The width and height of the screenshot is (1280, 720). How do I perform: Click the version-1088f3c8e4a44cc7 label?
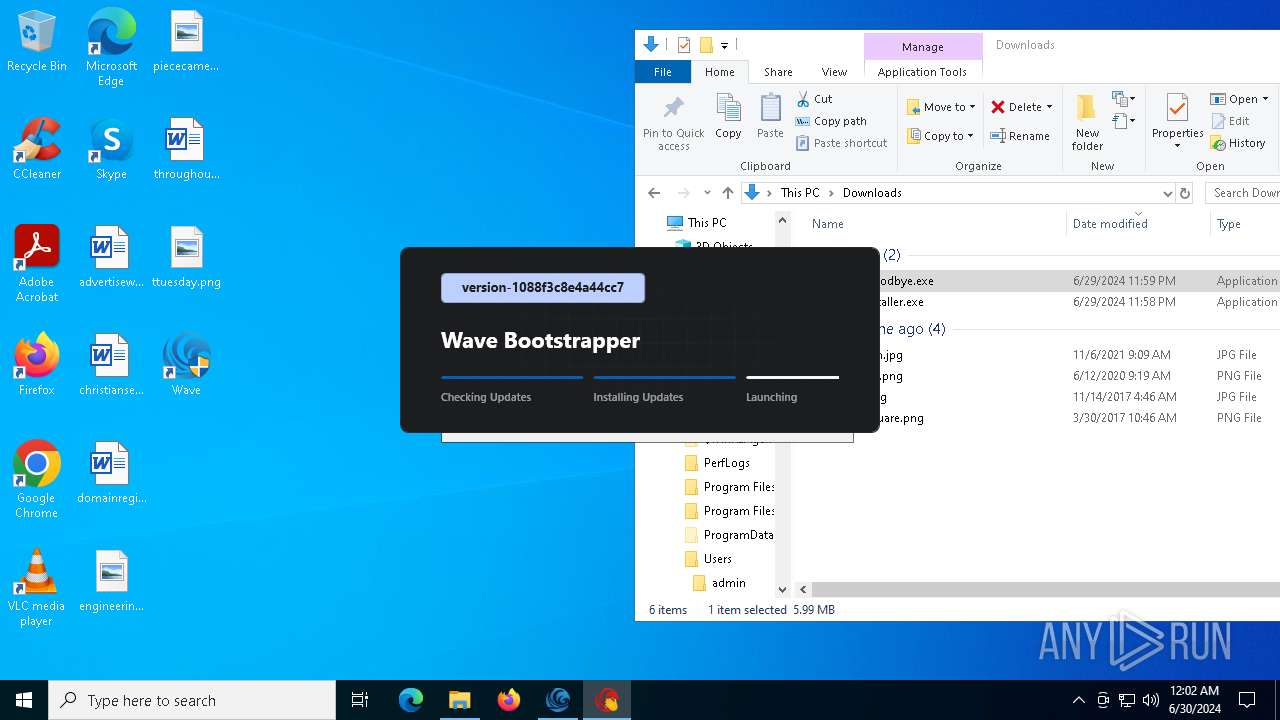[x=543, y=288]
